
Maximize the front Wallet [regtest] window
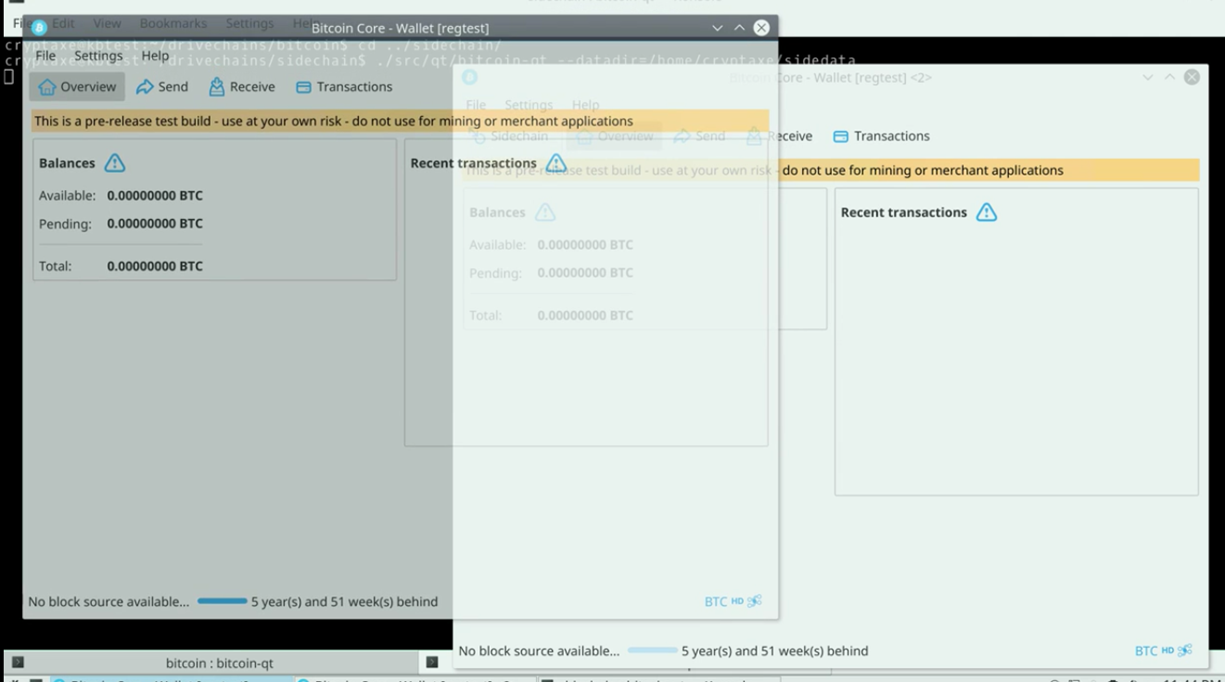739,28
